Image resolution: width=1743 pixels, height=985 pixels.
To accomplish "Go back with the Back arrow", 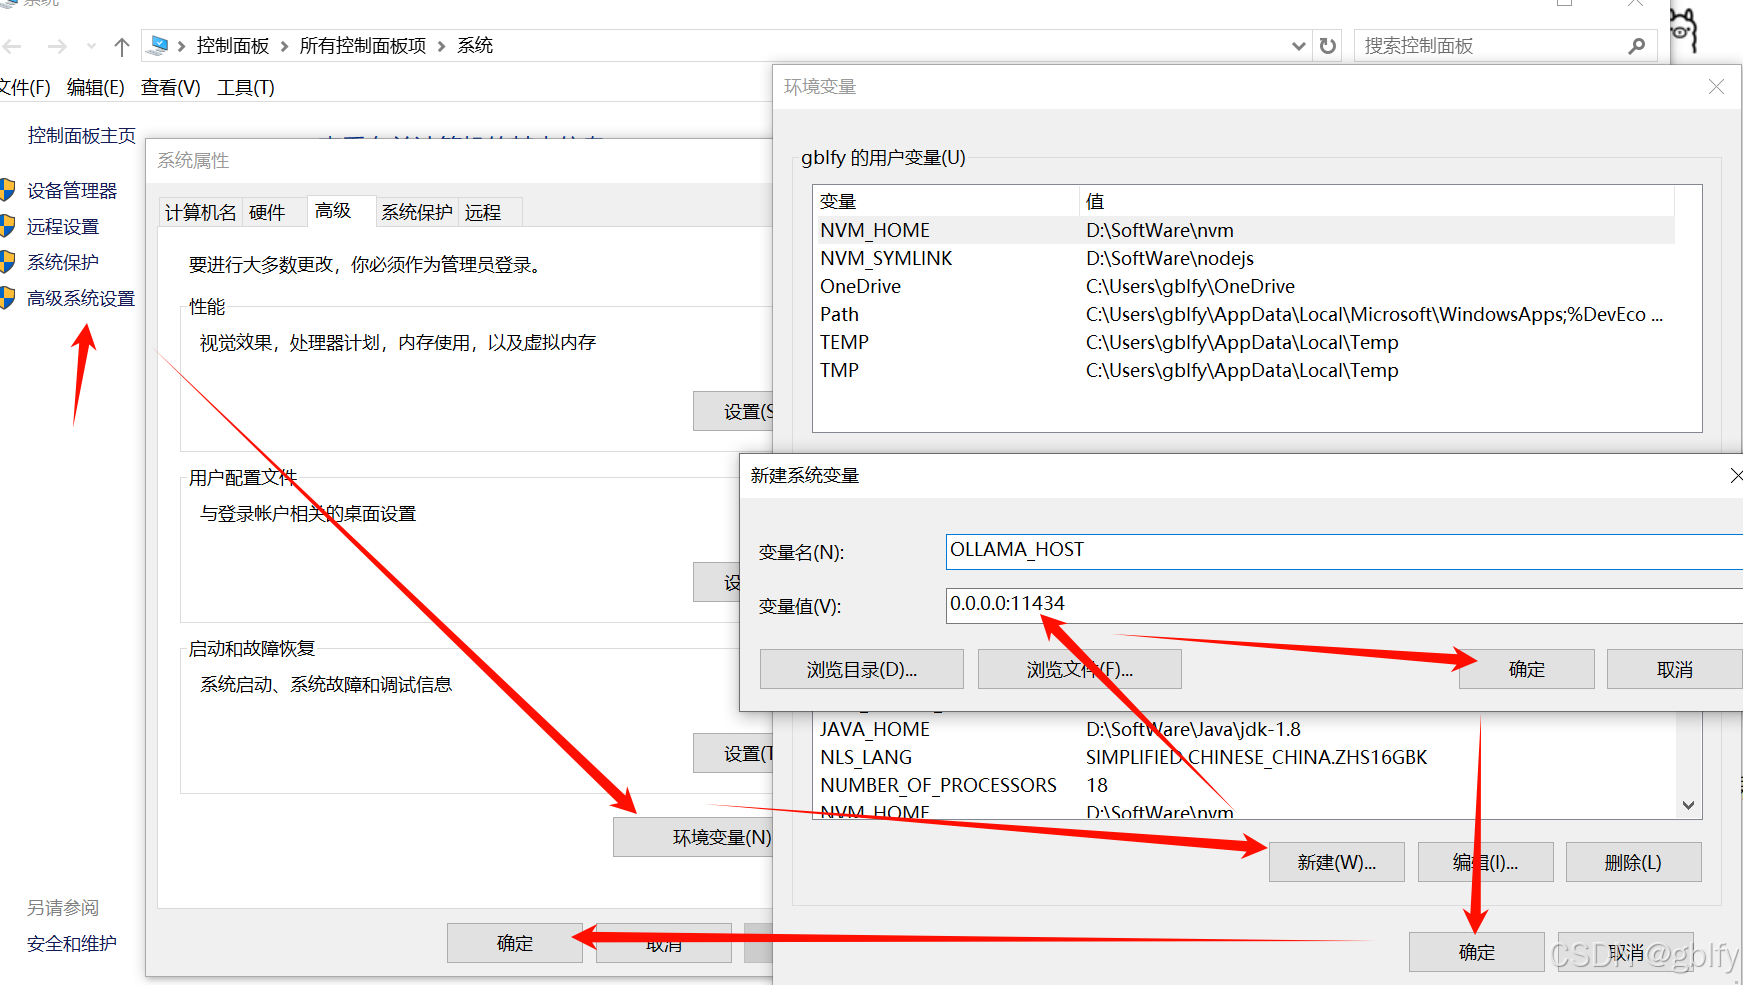I will 13,46.
